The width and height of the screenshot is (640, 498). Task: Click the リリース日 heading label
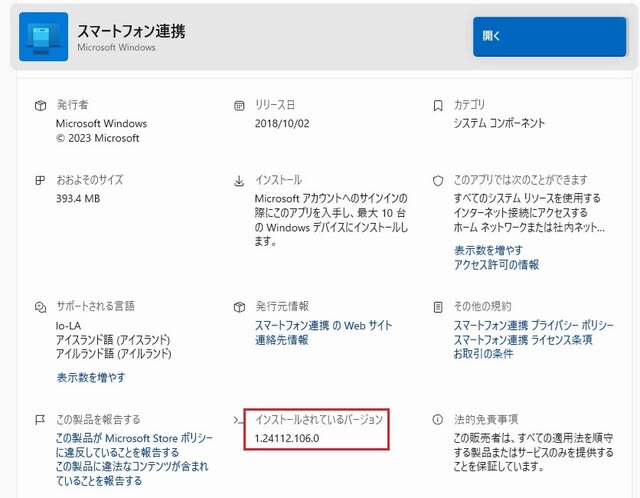pos(275,105)
